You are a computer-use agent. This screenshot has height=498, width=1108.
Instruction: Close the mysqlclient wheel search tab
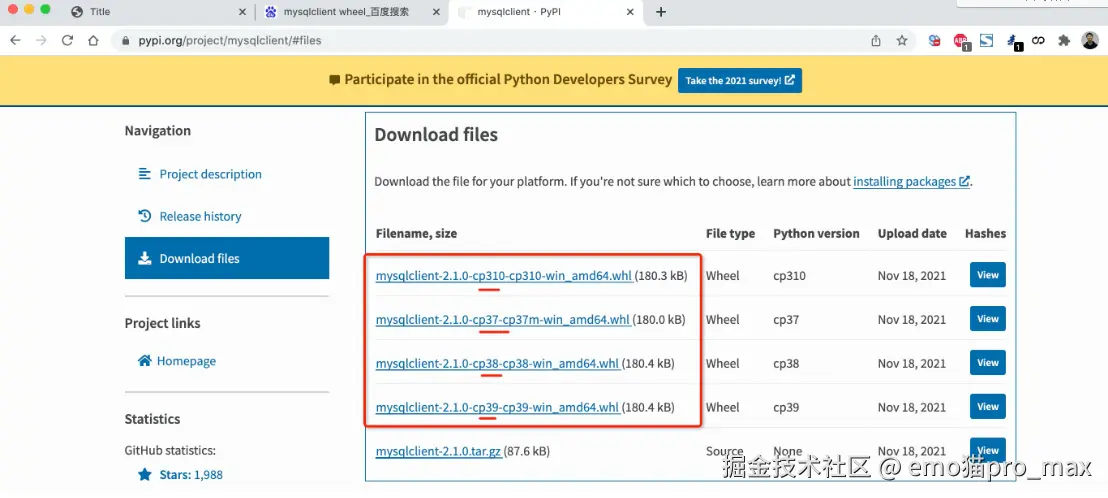436,12
